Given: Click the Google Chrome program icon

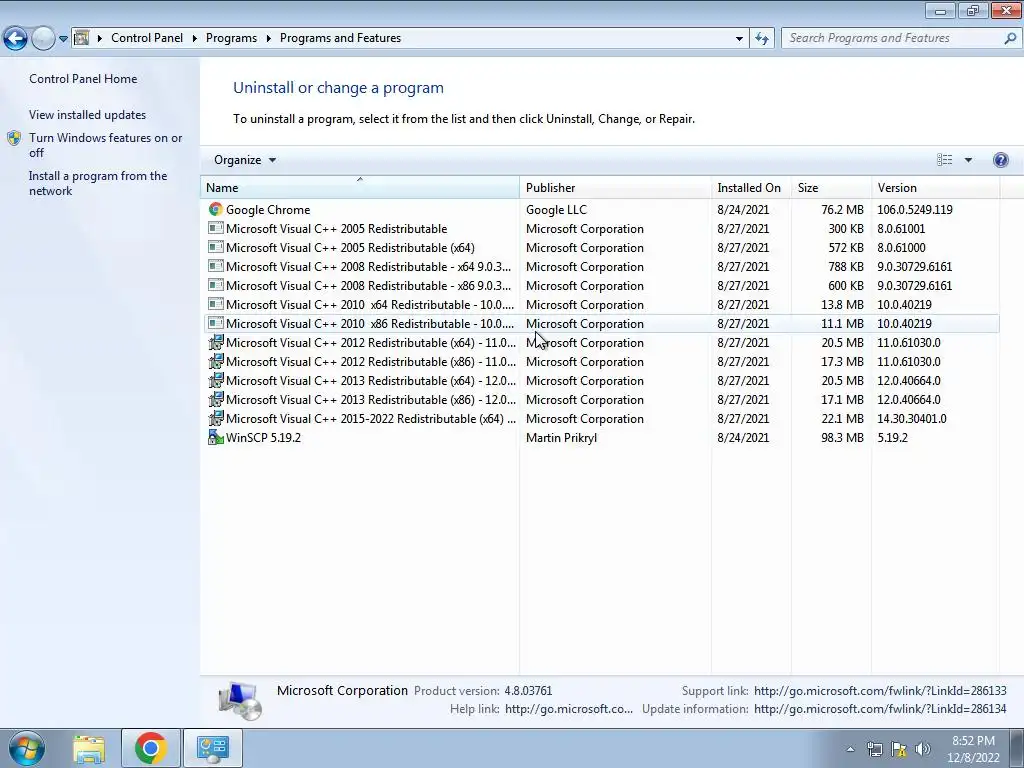Looking at the screenshot, I should click(216, 209).
